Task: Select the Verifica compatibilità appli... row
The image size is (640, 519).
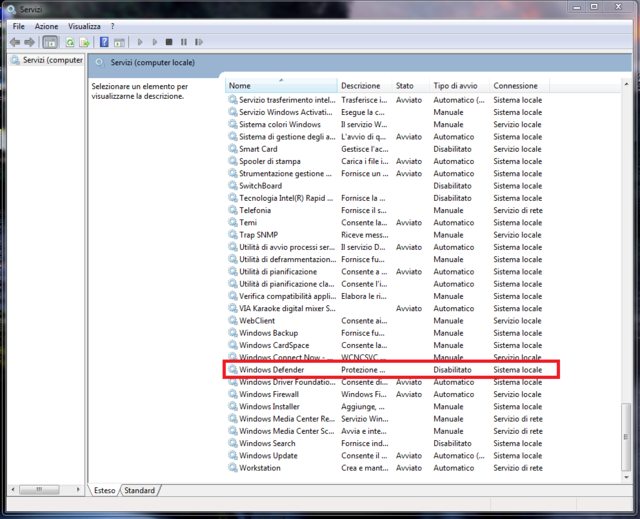Action: pyautogui.click(x=385, y=296)
